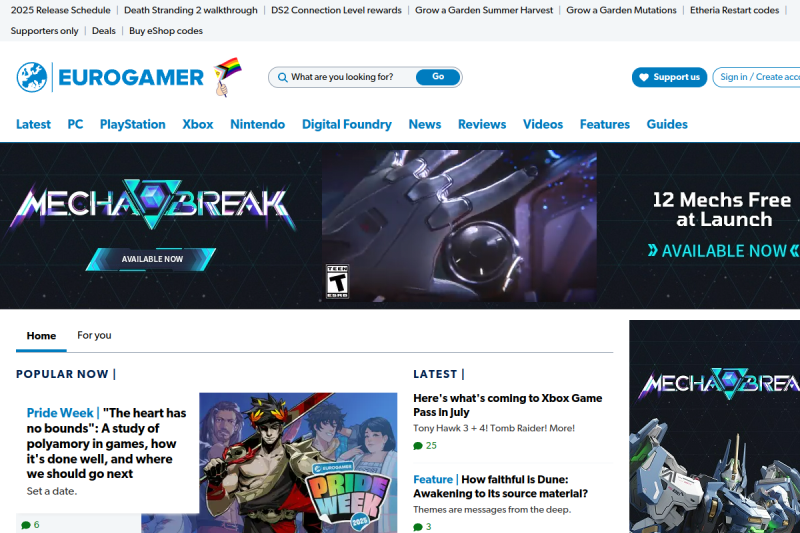Open the Latest nav section

point(33,124)
